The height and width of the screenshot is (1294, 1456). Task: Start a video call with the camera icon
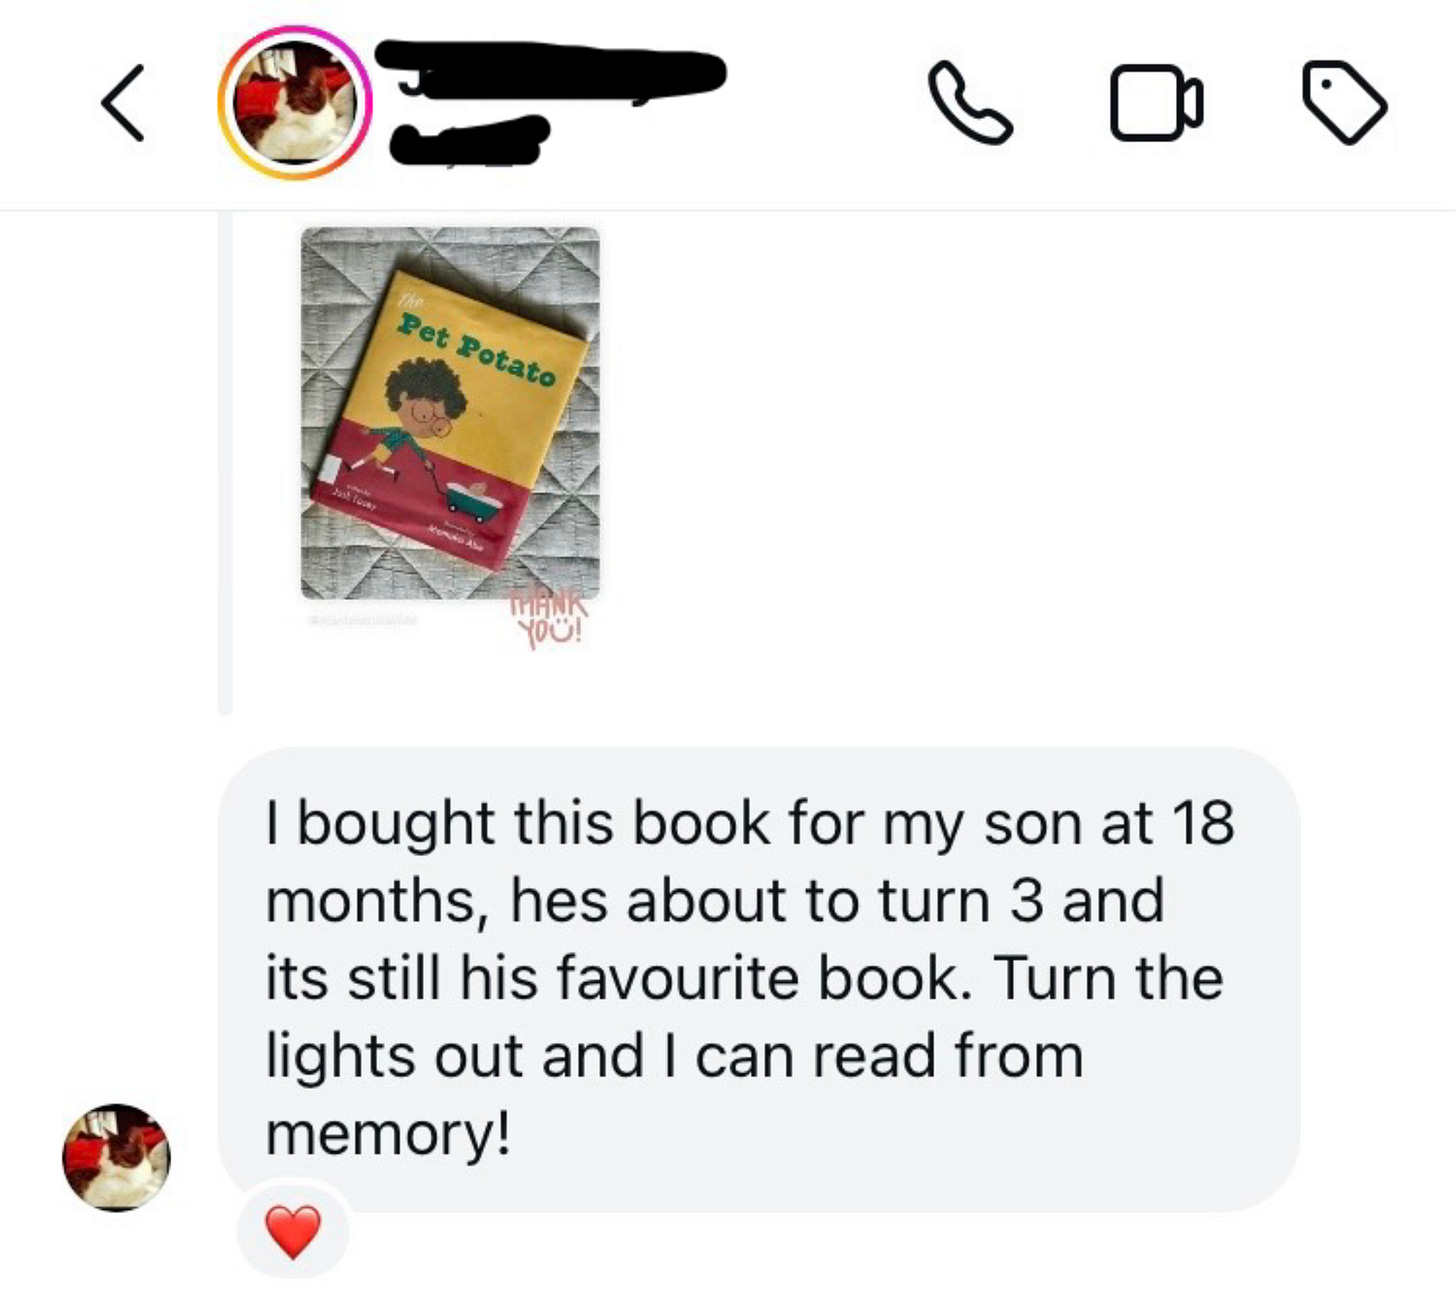click(1157, 102)
